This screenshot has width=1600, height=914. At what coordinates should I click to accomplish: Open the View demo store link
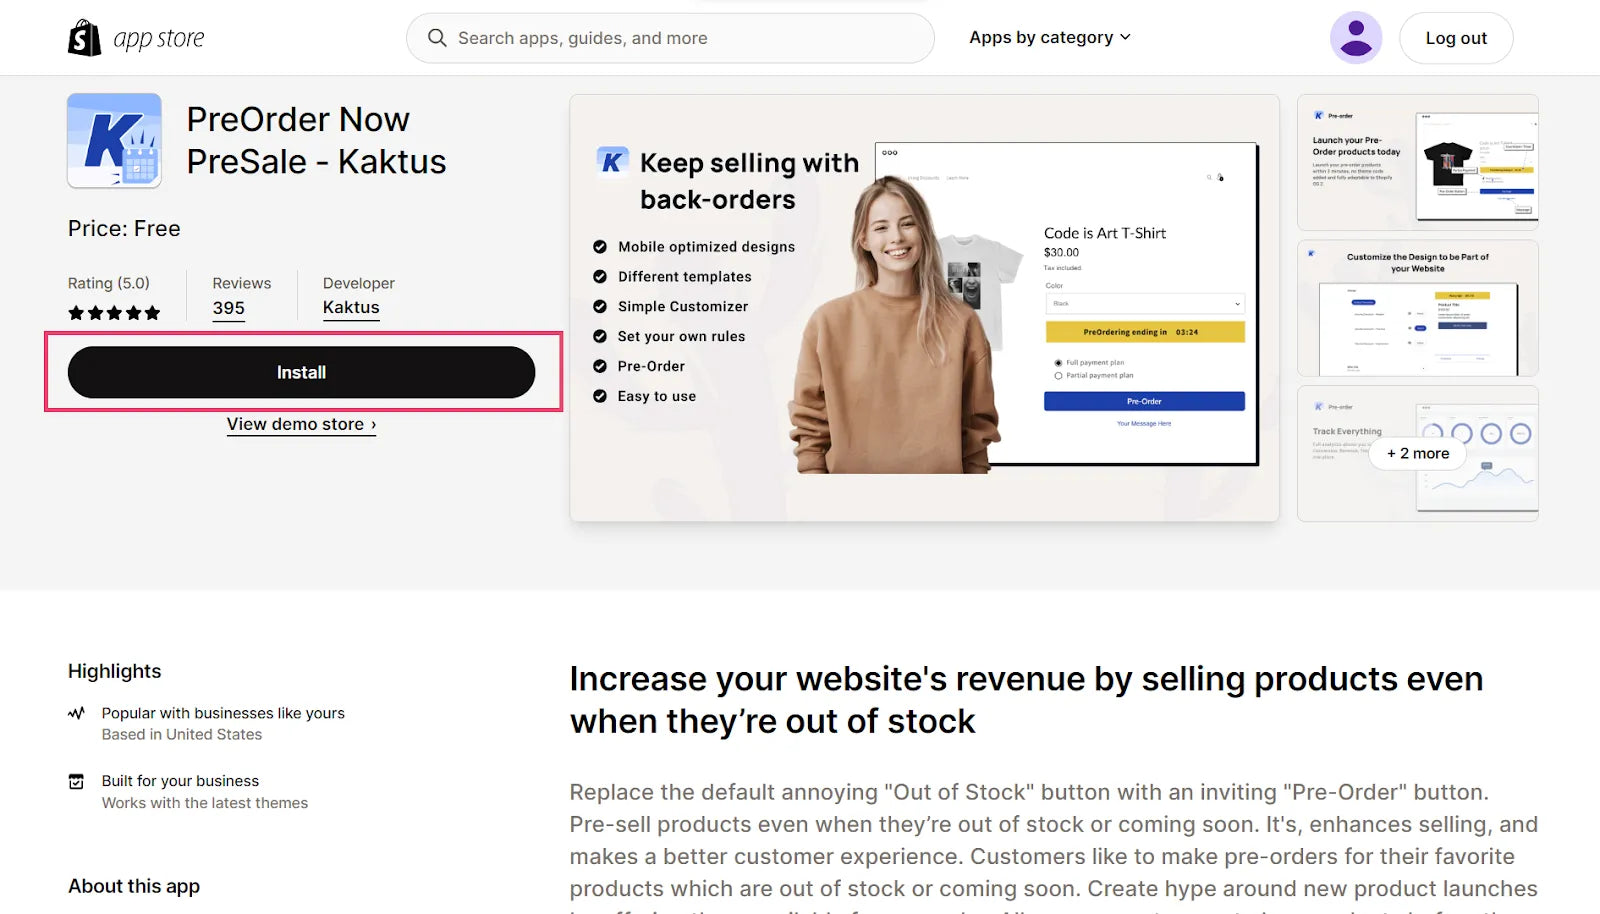[x=301, y=424]
